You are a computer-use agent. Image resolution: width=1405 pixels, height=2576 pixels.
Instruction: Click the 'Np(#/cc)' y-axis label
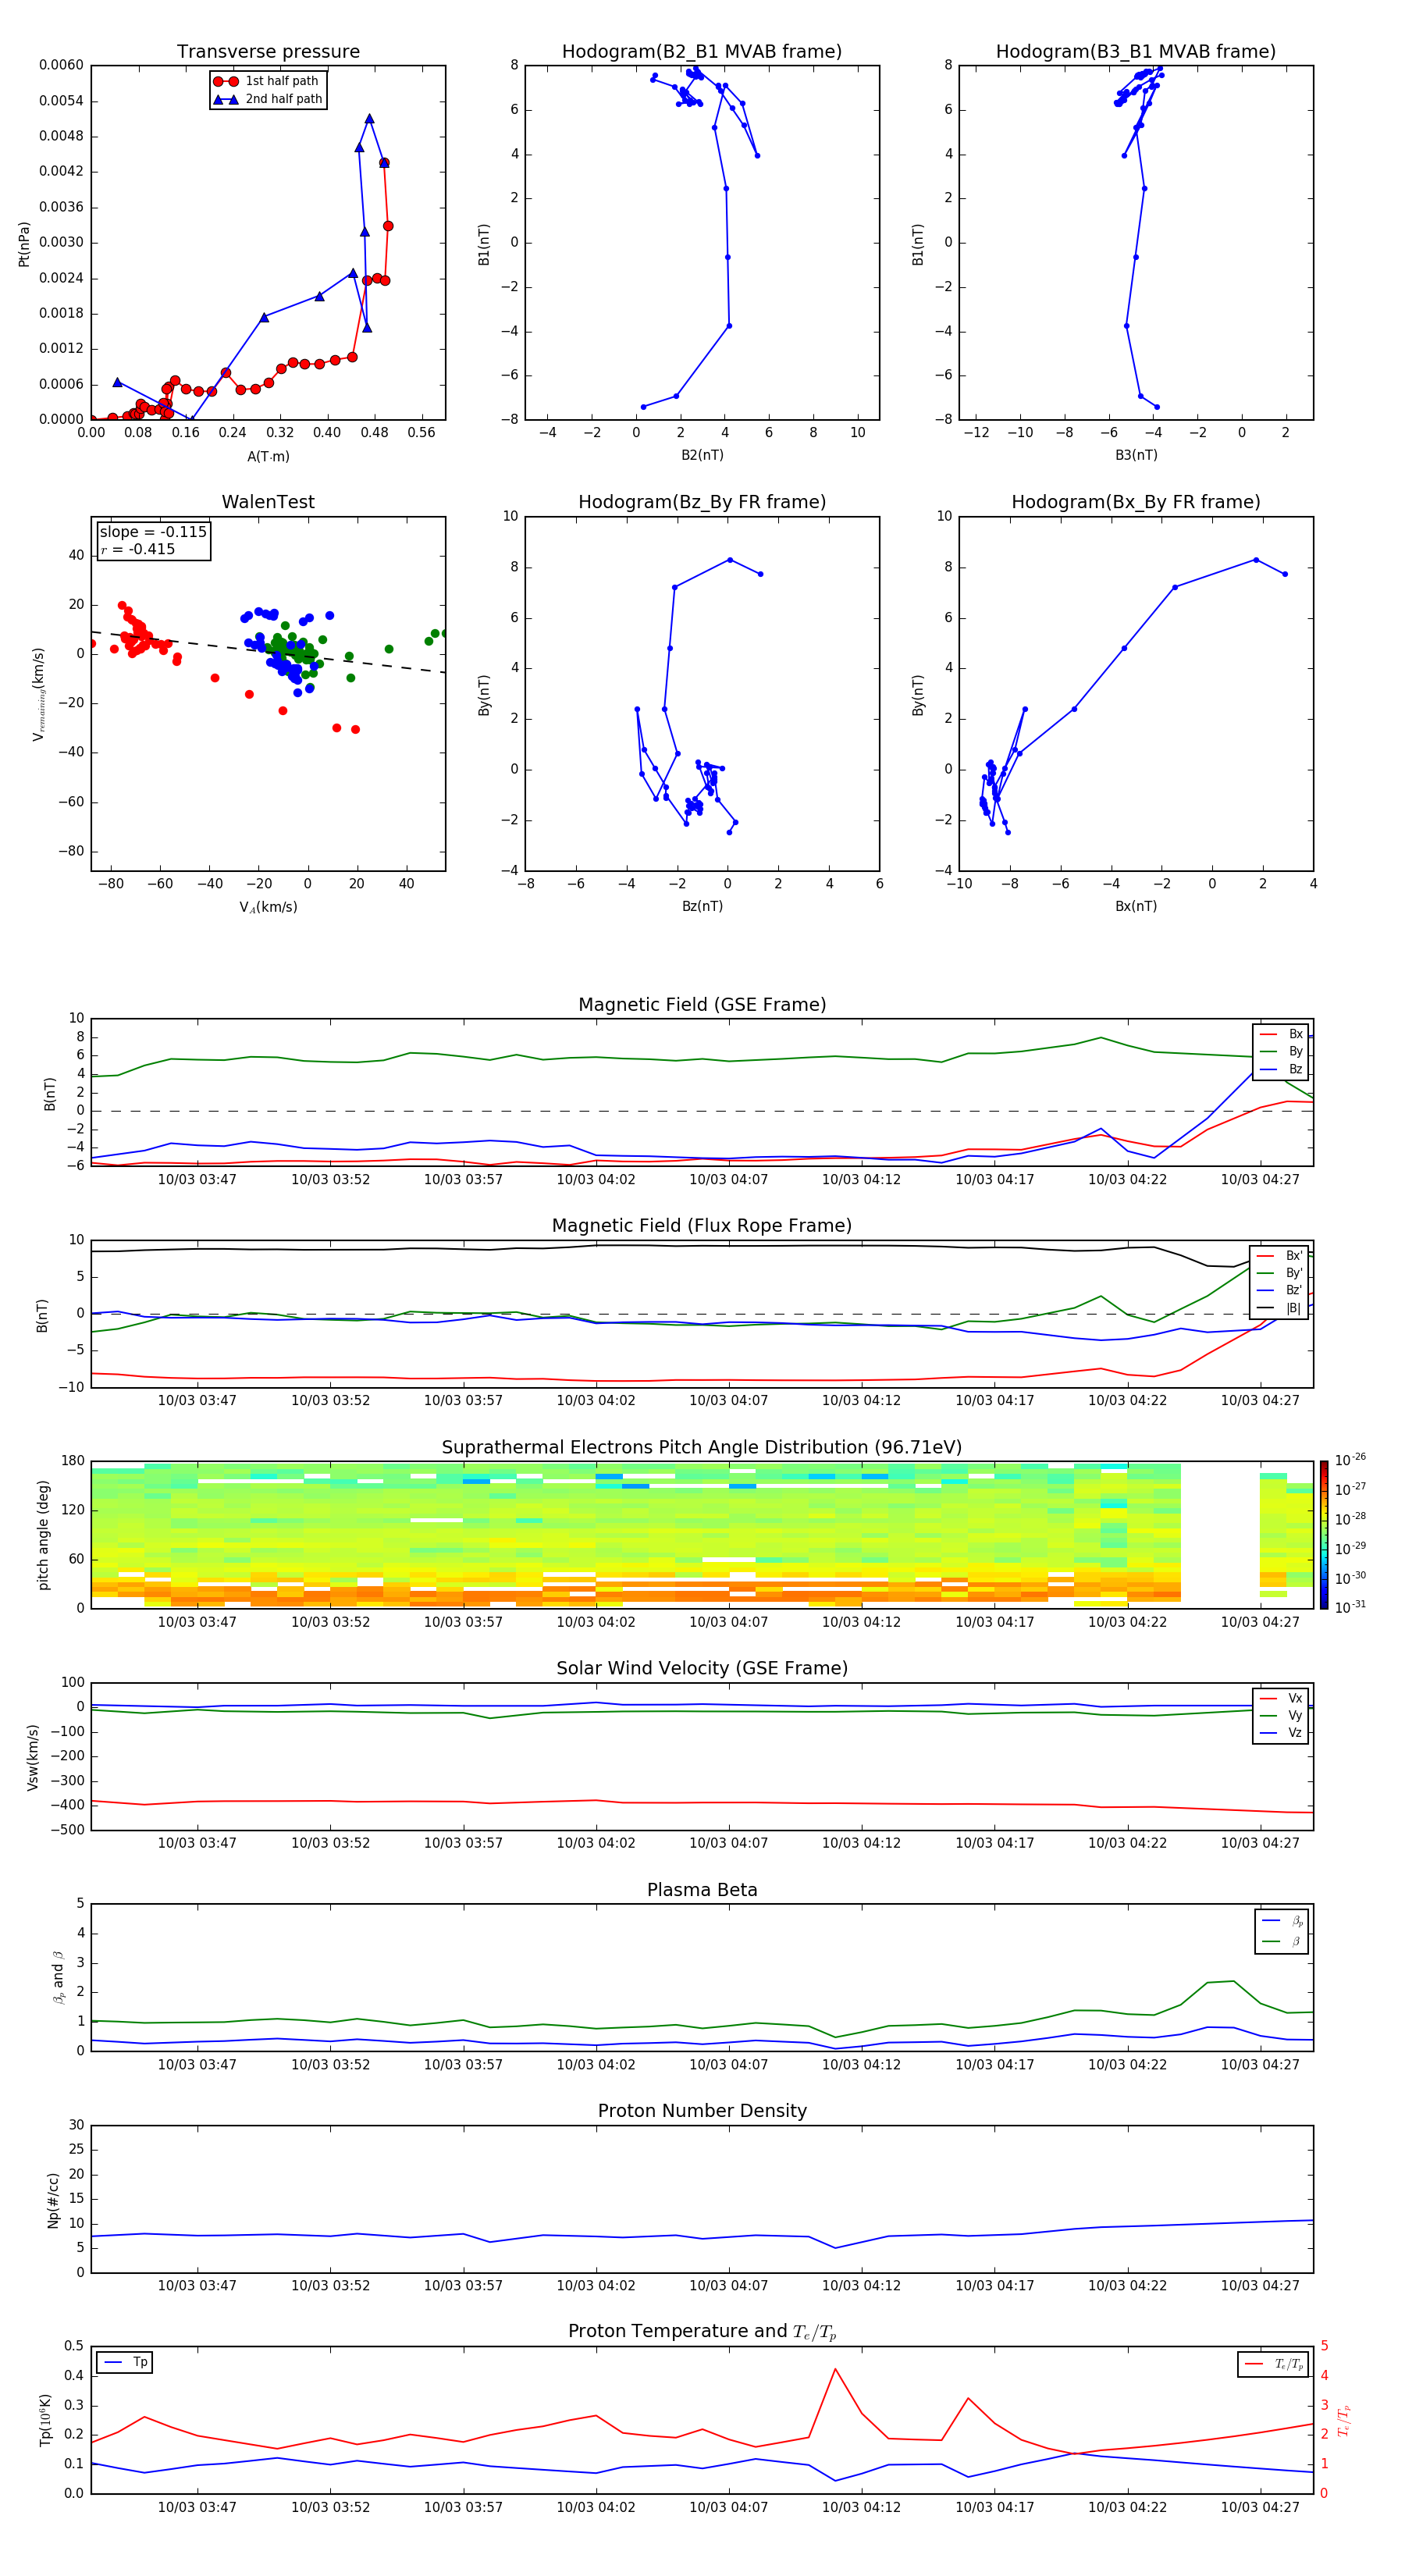(x=53, y=2200)
